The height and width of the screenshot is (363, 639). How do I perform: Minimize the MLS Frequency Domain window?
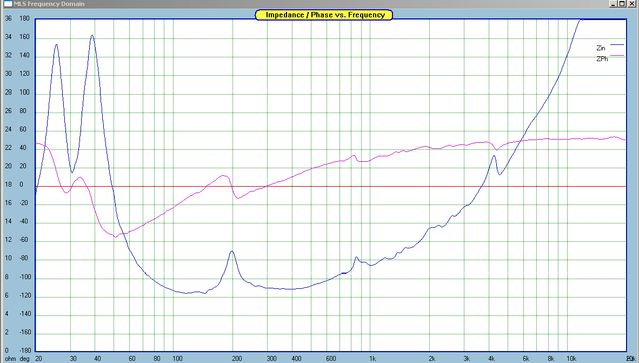coord(613,4)
